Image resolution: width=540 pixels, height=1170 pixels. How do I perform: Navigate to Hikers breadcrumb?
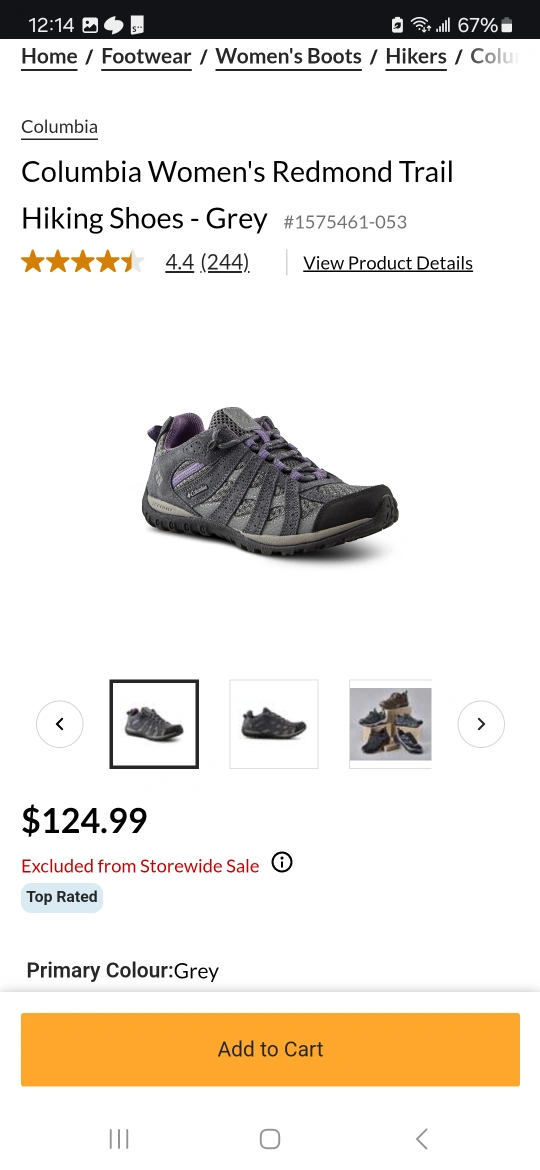pyautogui.click(x=416, y=57)
